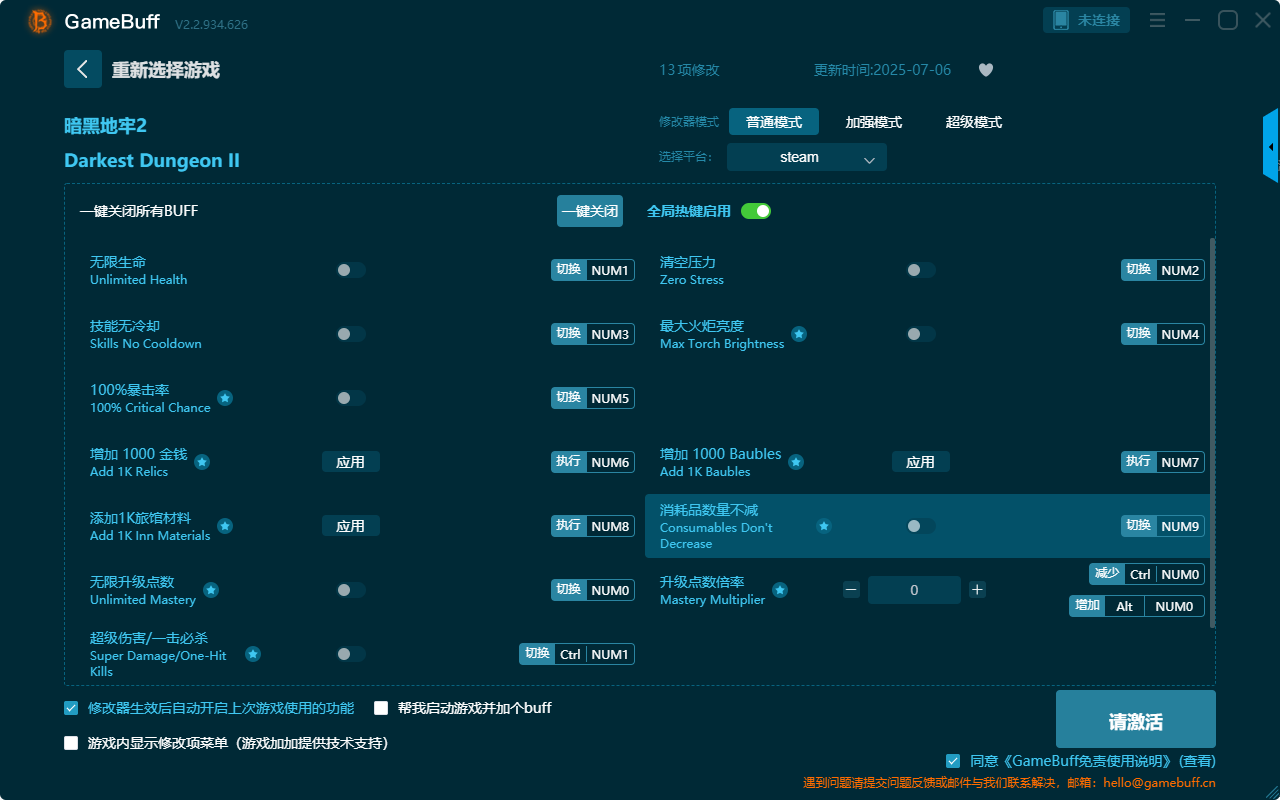Switch to 超级模式 mode tab
The height and width of the screenshot is (800, 1280).
point(973,122)
